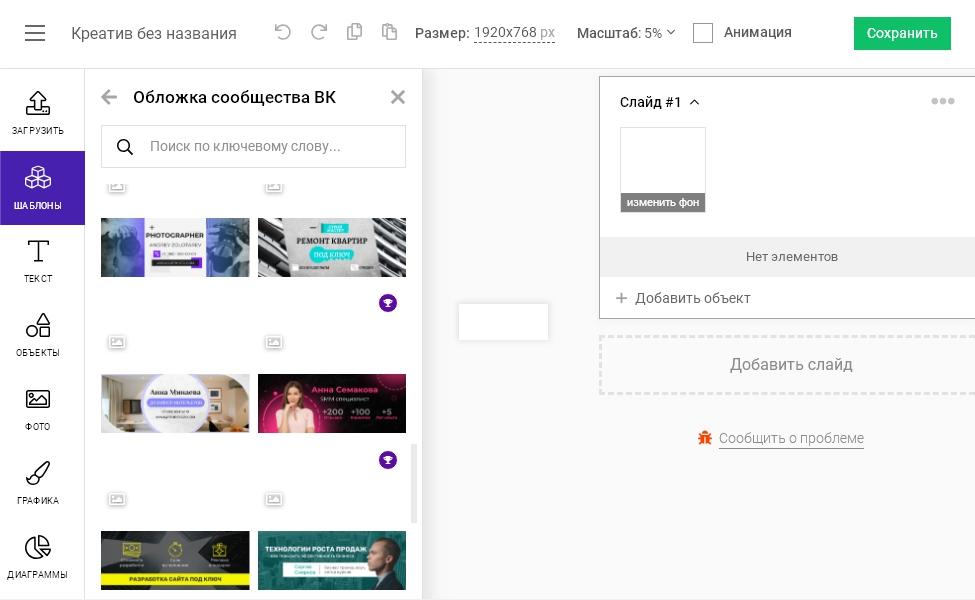This screenshot has width=975, height=600.
Task: Enable the Анимация checkbox
Action: pyautogui.click(x=703, y=33)
